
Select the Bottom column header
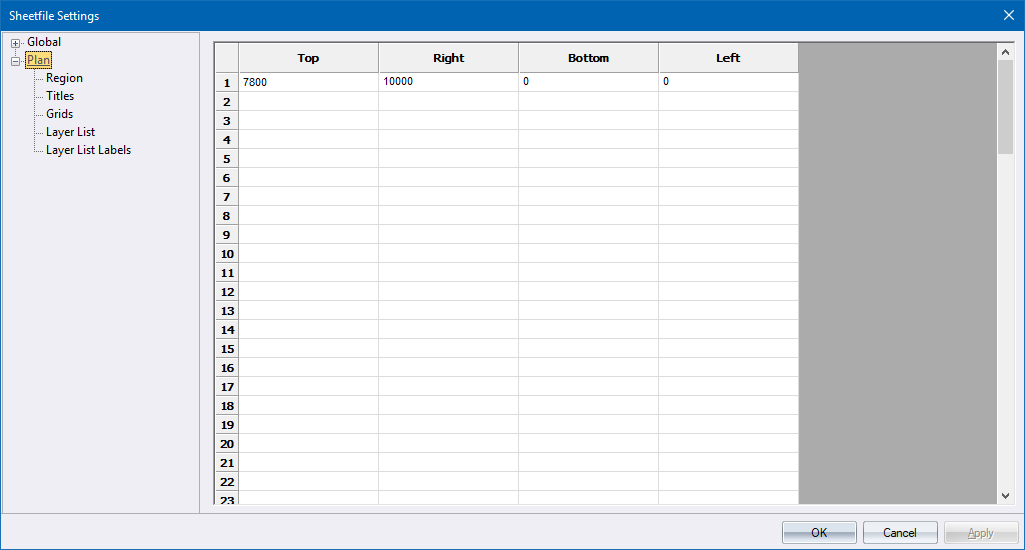[x=588, y=58]
